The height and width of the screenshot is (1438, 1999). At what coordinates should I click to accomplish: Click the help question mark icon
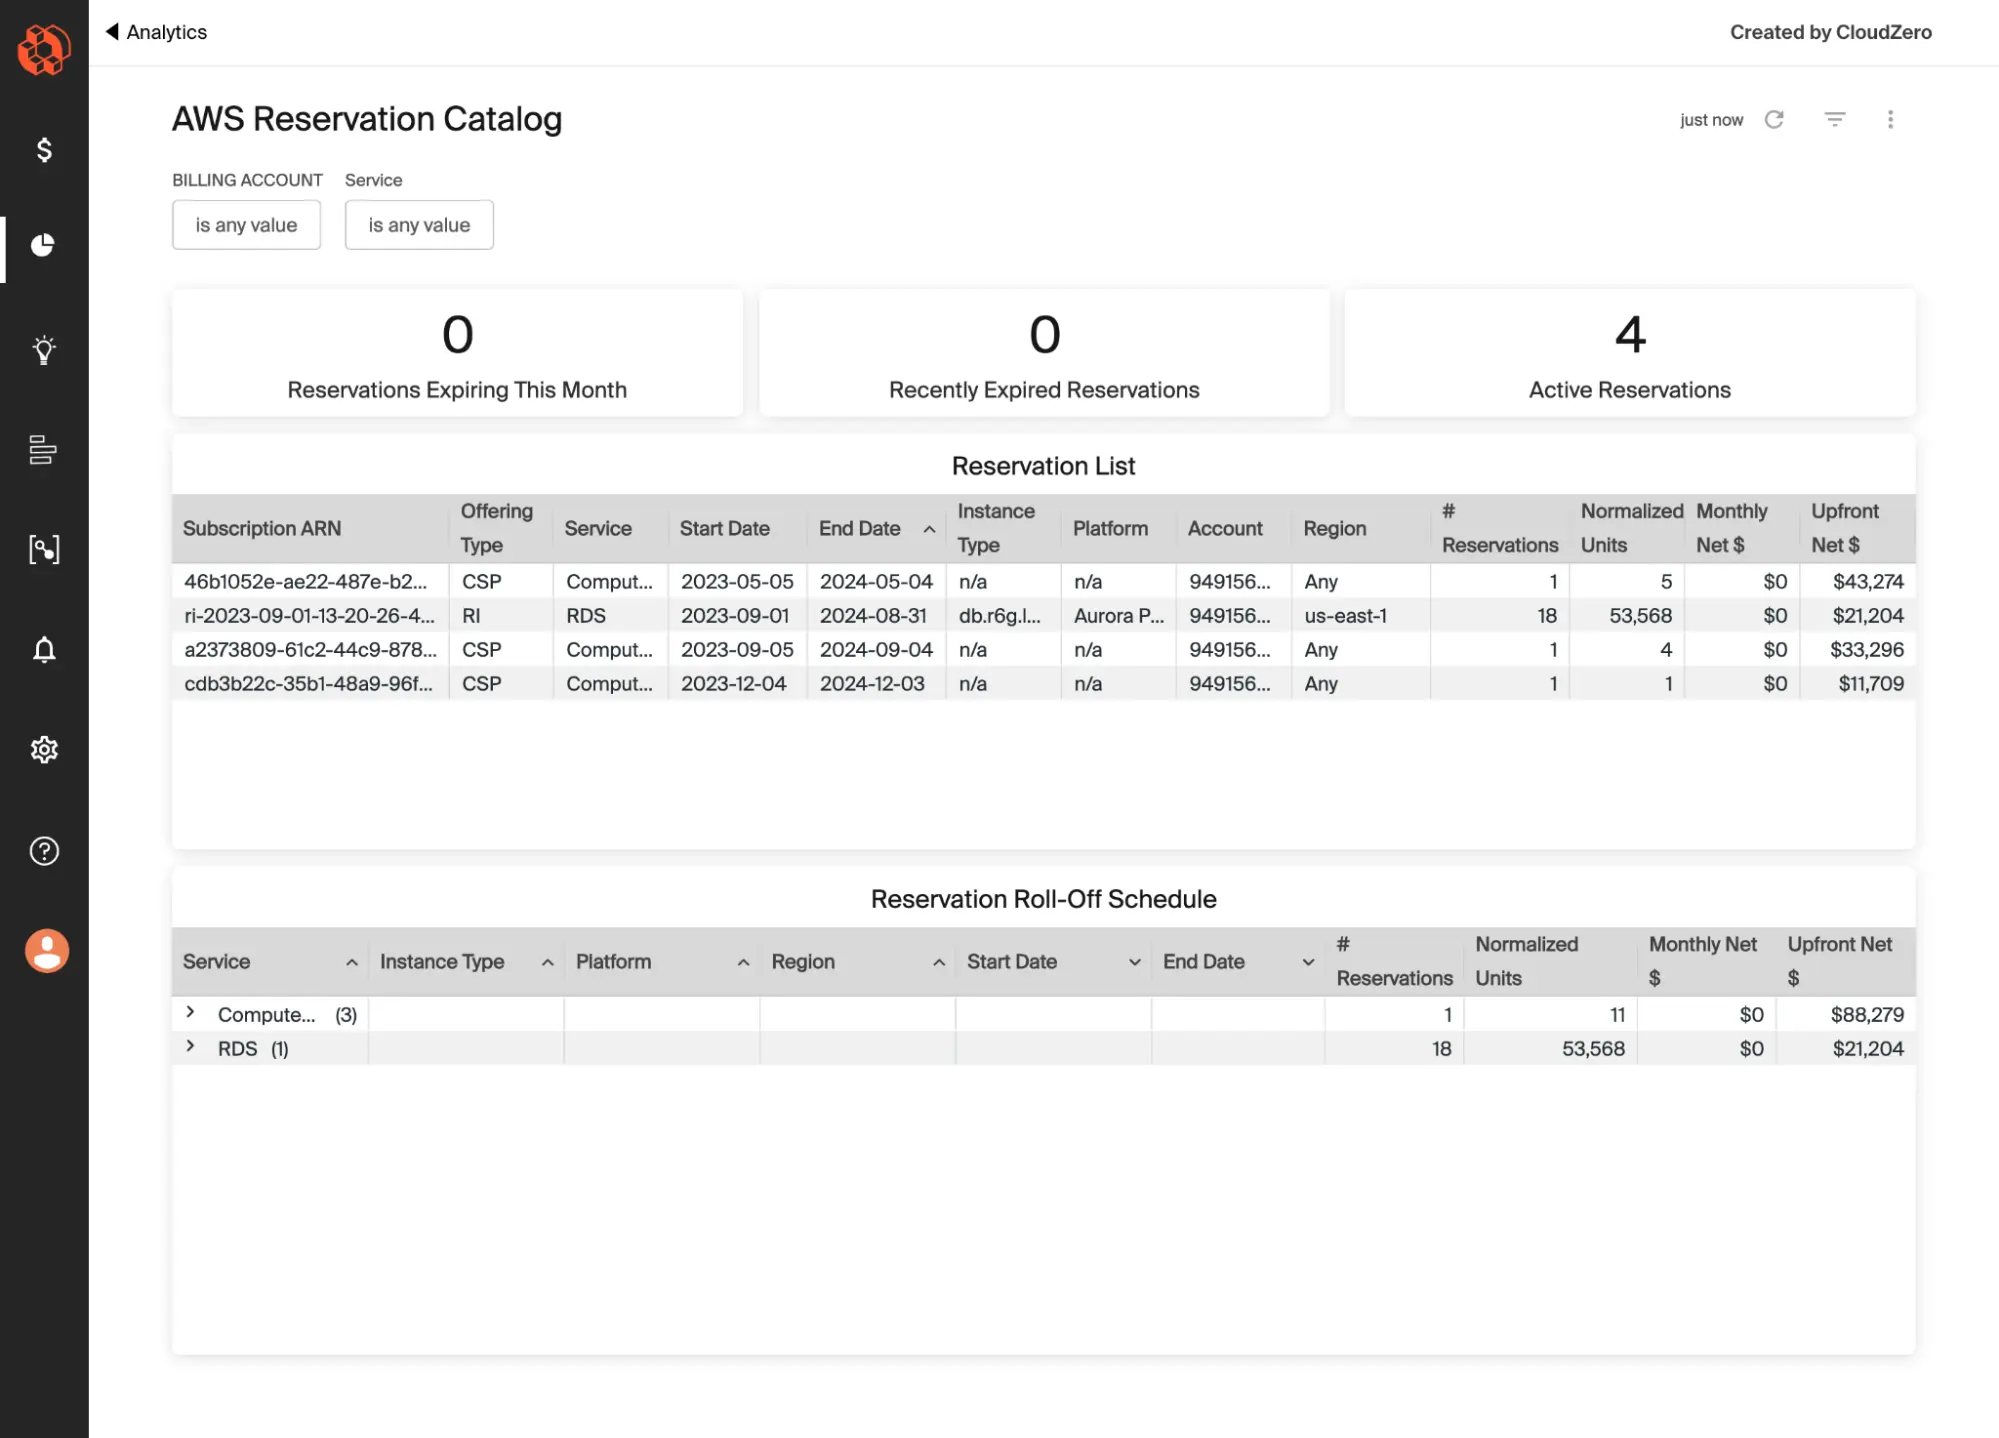(x=43, y=850)
